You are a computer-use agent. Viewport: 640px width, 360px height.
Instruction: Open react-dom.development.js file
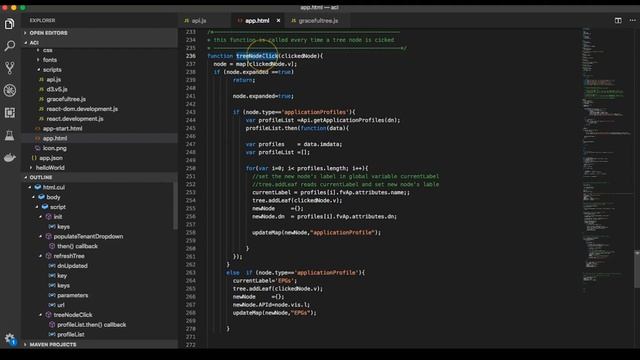pyautogui.click(x=82, y=109)
